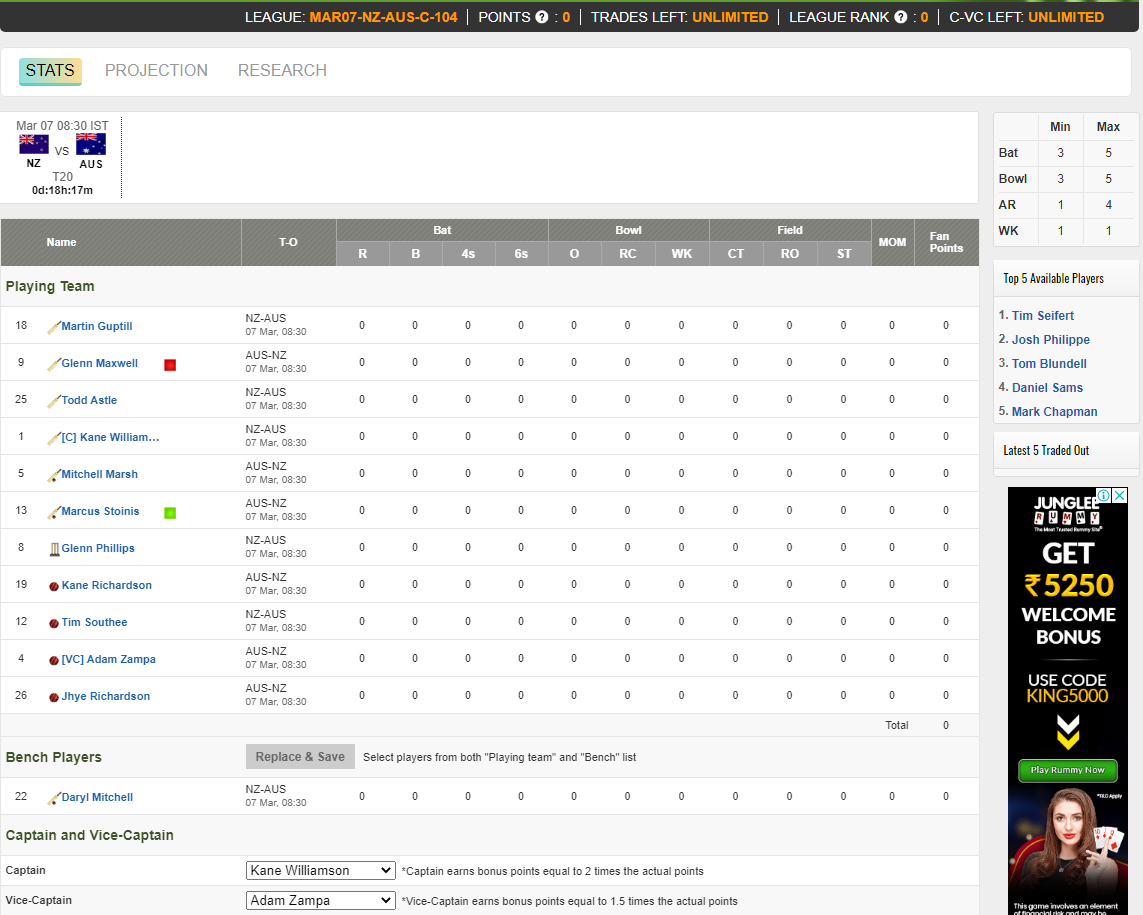Click the green marker beside Marcus Stoinis

pyautogui.click(x=170, y=513)
